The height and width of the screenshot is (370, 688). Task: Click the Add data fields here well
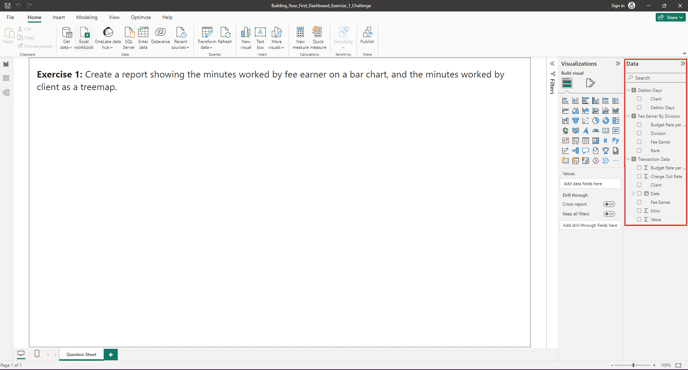click(x=590, y=183)
